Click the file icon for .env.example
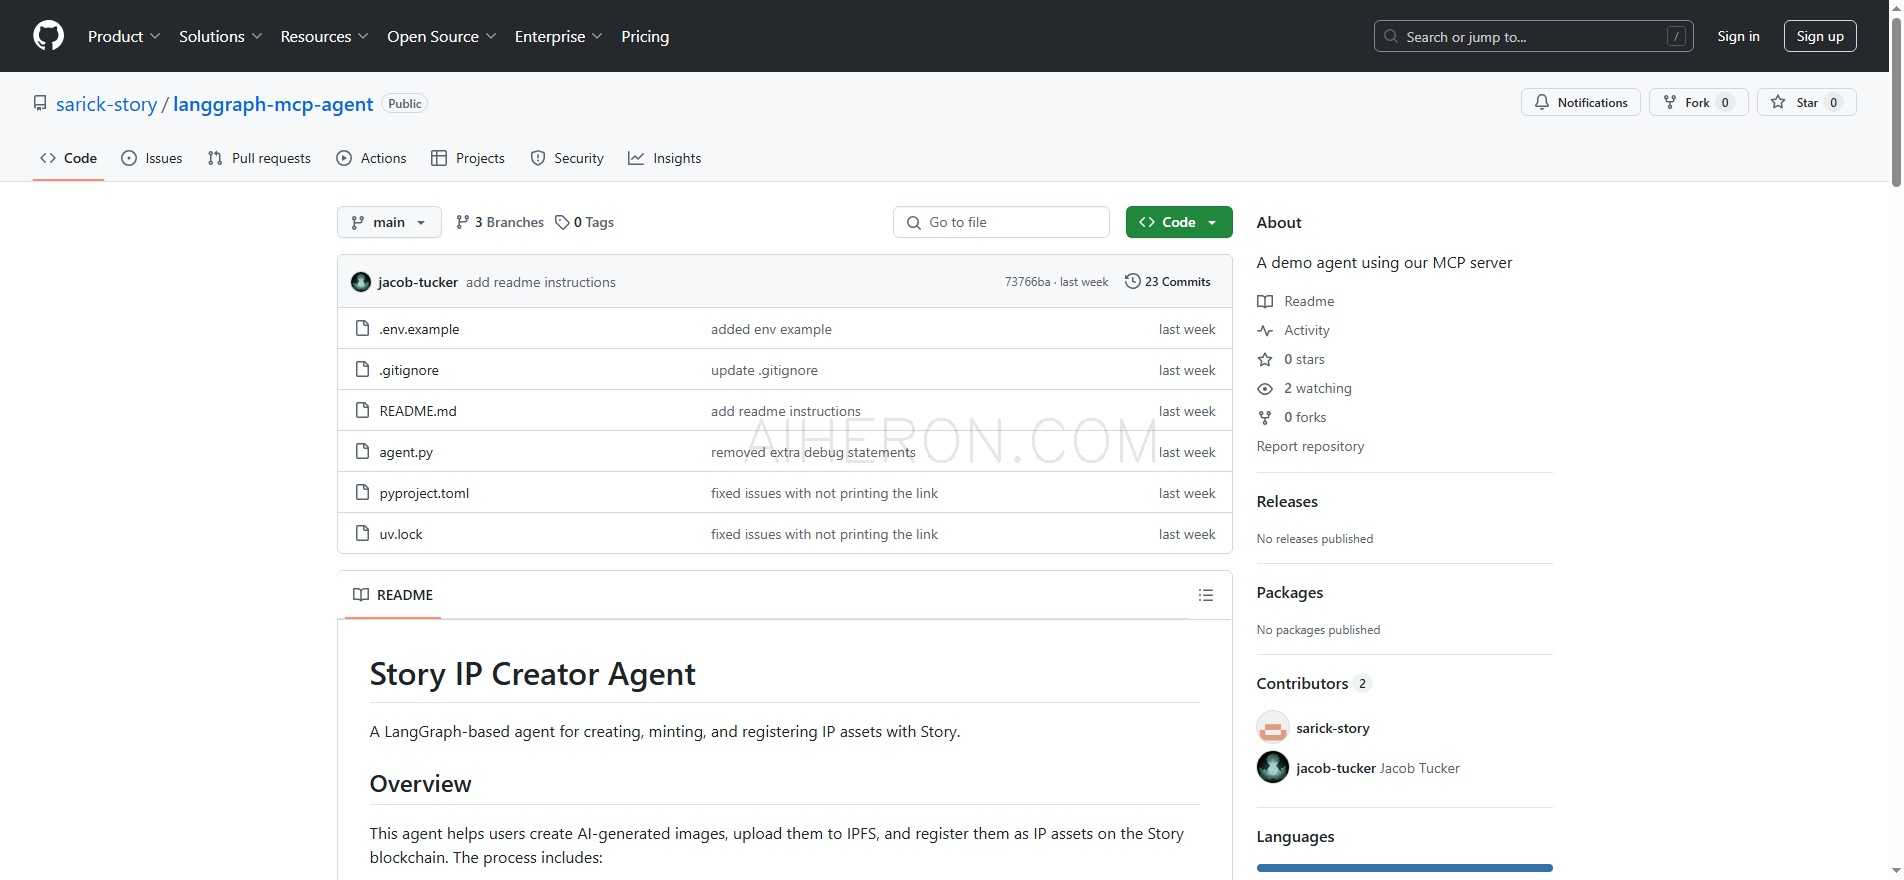 (x=363, y=329)
